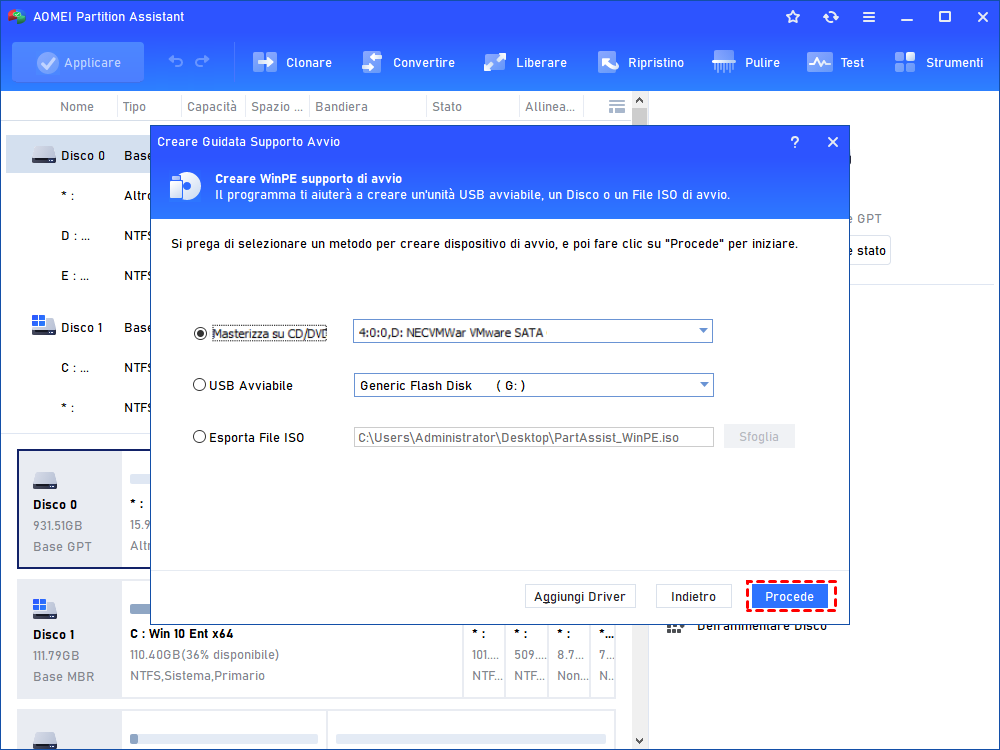Open the CD/DVD drive dropdown
Image resolution: width=1000 pixels, height=750 pixels.
pyautogui.click(x=533, y=332)
